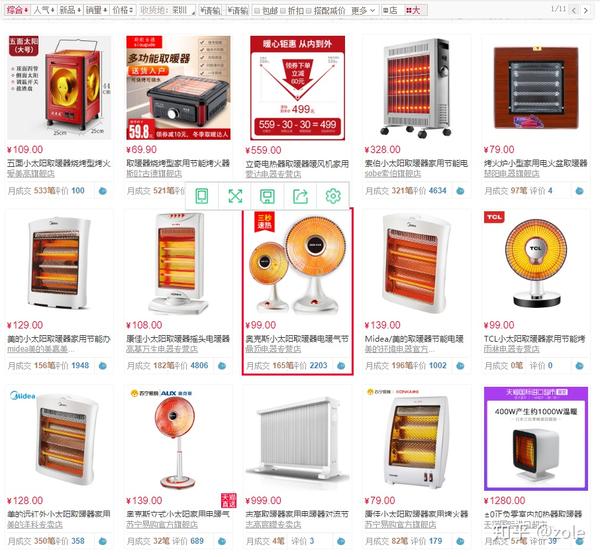Open the ¥559.00 heater product title link
This screenshot has height=557, width=600.
click(297, 164)
